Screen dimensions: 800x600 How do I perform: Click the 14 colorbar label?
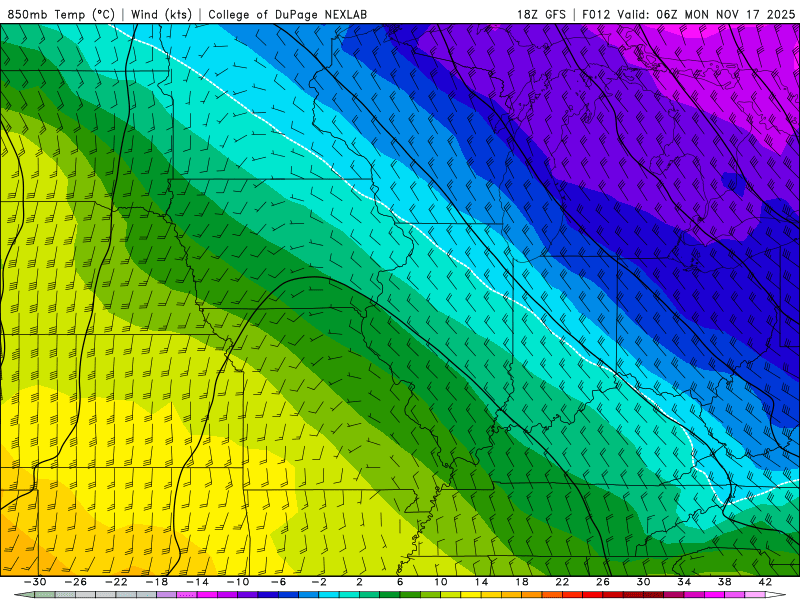pos(481,582)
